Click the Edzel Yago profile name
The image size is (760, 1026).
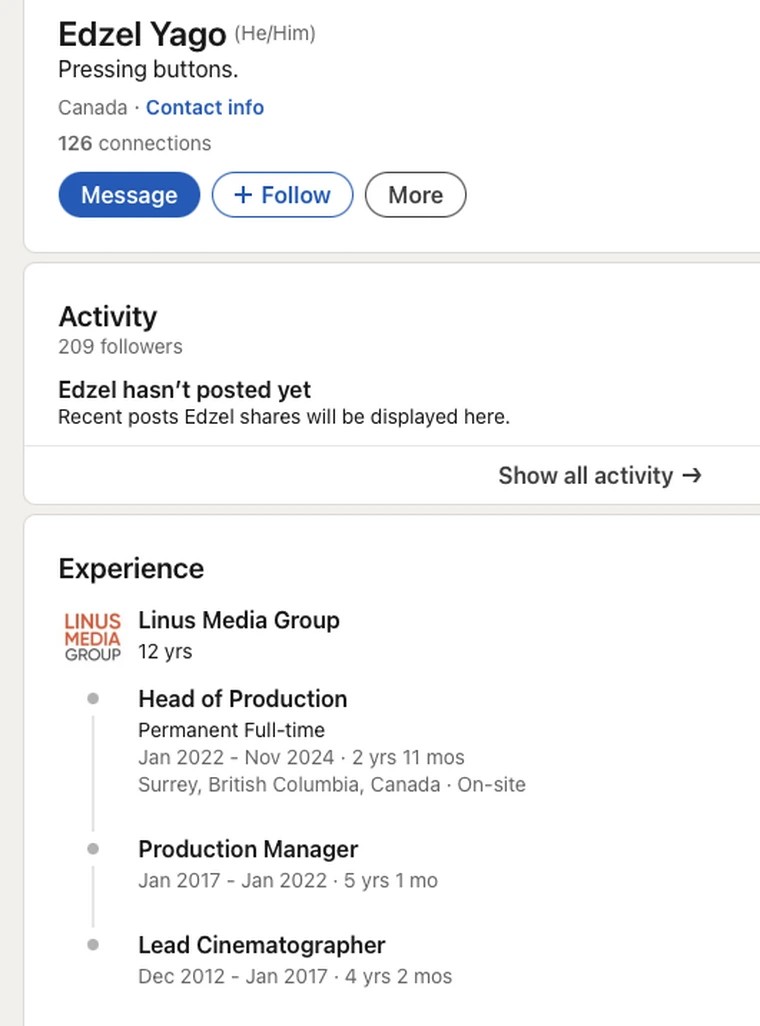point(142,34)
